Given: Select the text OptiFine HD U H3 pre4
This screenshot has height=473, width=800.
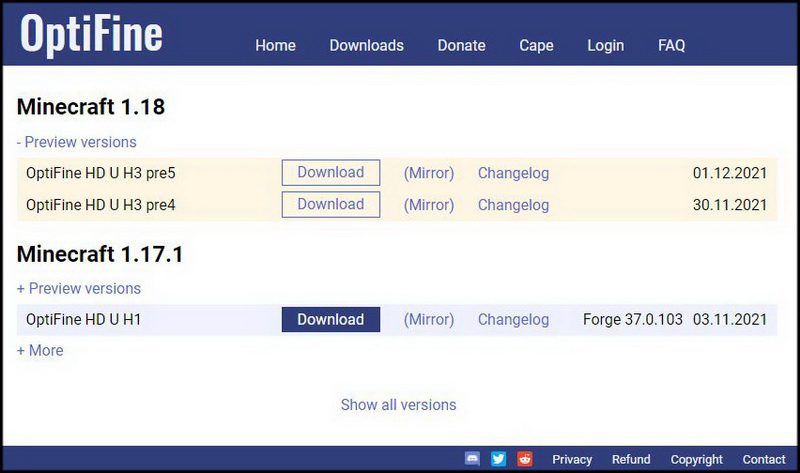Looking at the screenshot, I should point(101,205).
